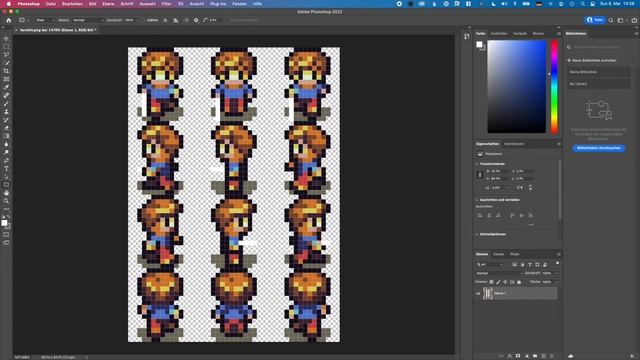Add layer style fx icon
The image size is (640, 360).
tap(510, 356)
